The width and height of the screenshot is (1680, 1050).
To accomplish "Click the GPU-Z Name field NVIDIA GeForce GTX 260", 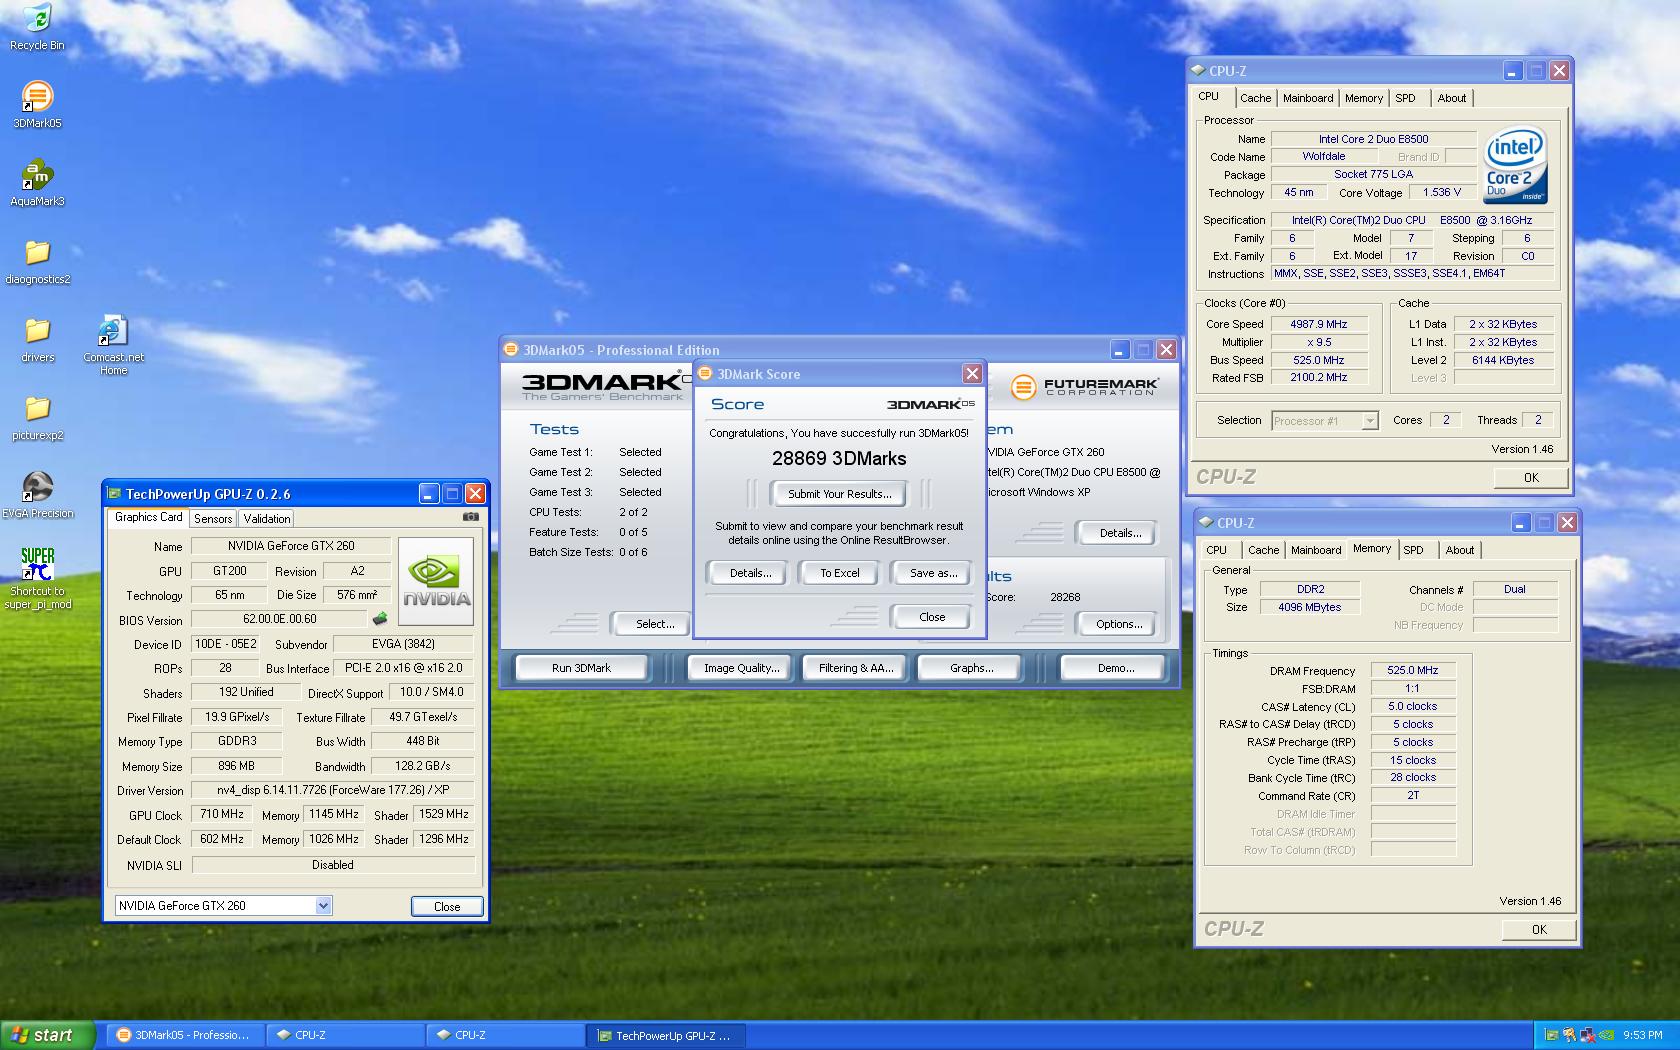I will click(290, 546).
